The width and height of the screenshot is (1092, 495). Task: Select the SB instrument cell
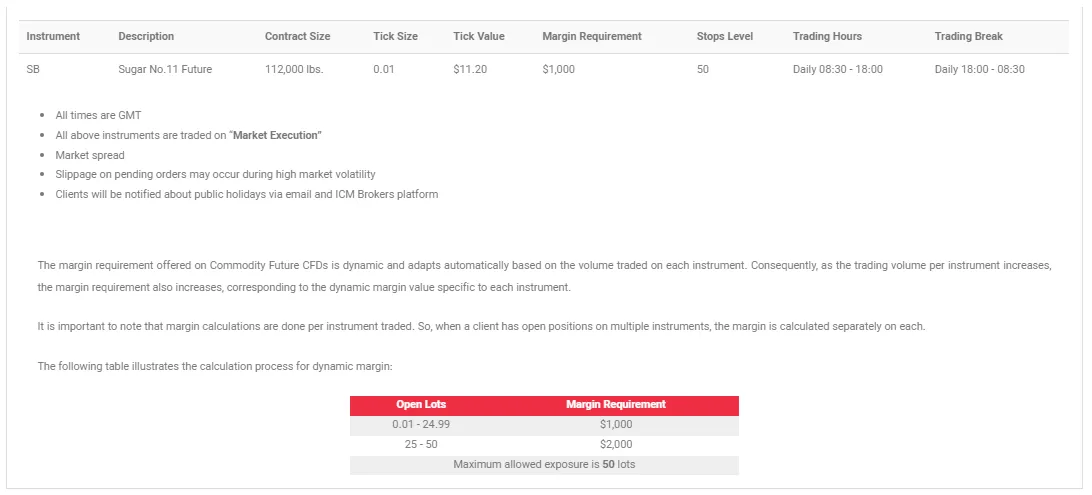(x=34, y=69)
